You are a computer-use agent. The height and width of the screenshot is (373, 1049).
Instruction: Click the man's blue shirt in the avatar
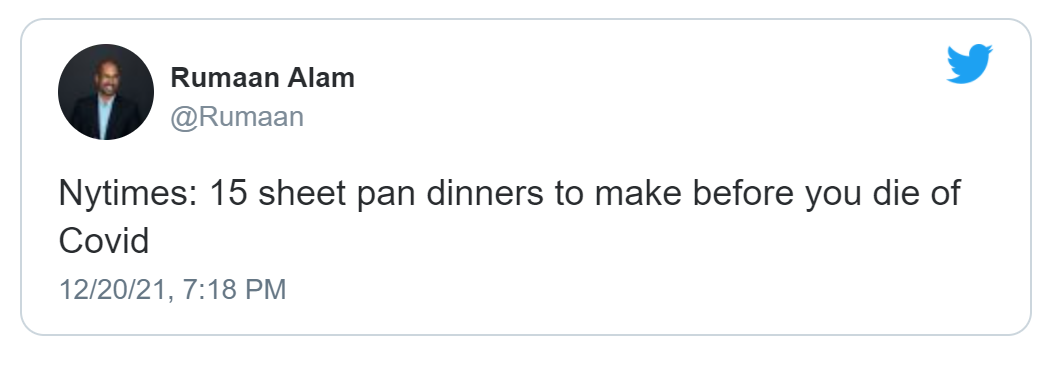pyautogui.click(x=106, y=117)
